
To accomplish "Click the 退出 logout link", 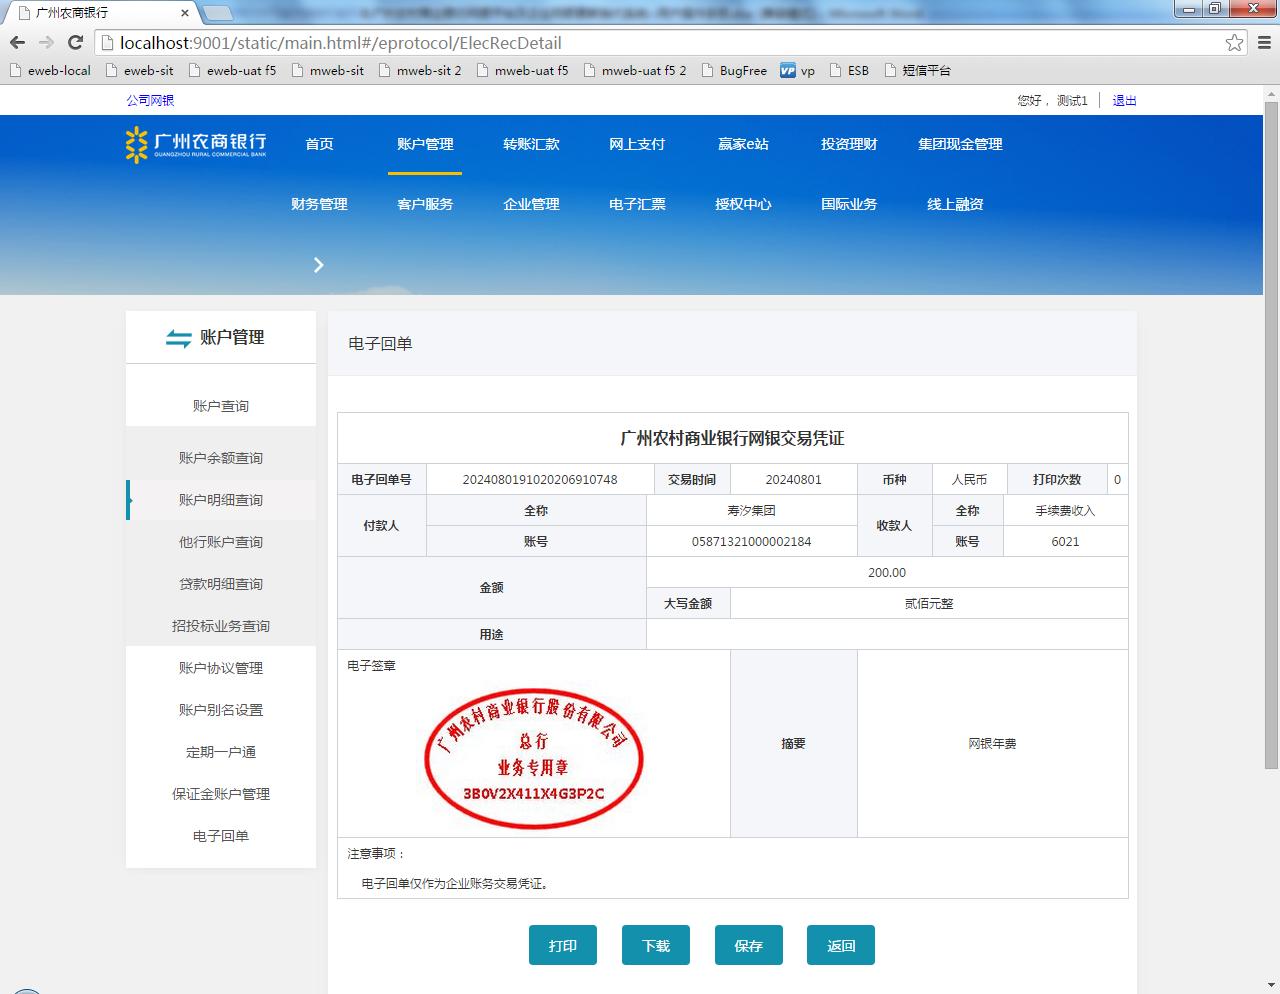I will point(1124,100).
